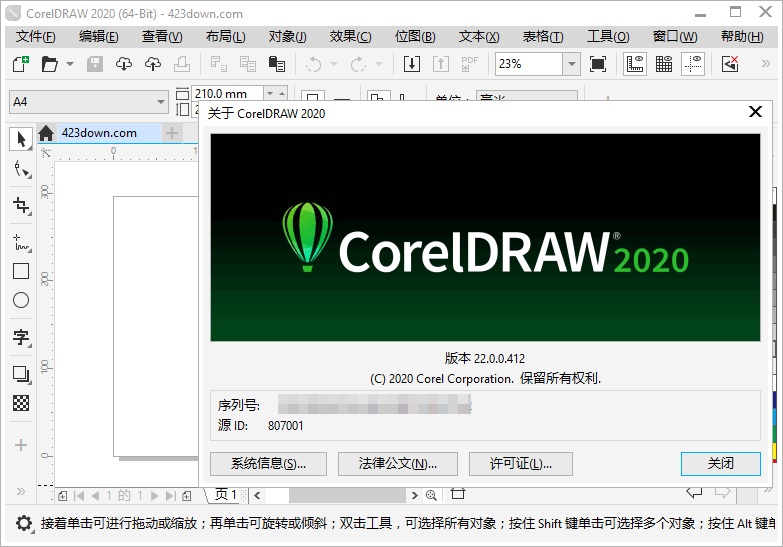Click the cloud download icon

[x=124, y=64]
